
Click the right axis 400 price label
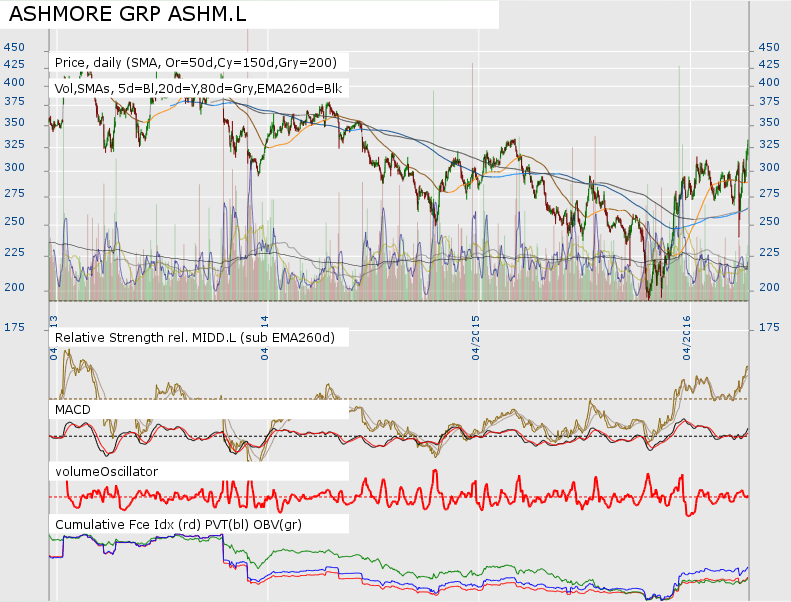tap(769, 82)
